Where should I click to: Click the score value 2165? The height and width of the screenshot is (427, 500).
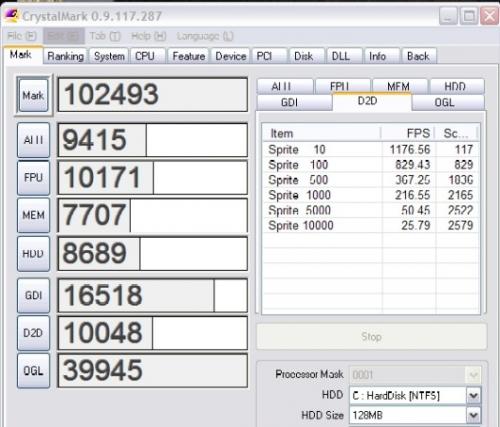460,195
